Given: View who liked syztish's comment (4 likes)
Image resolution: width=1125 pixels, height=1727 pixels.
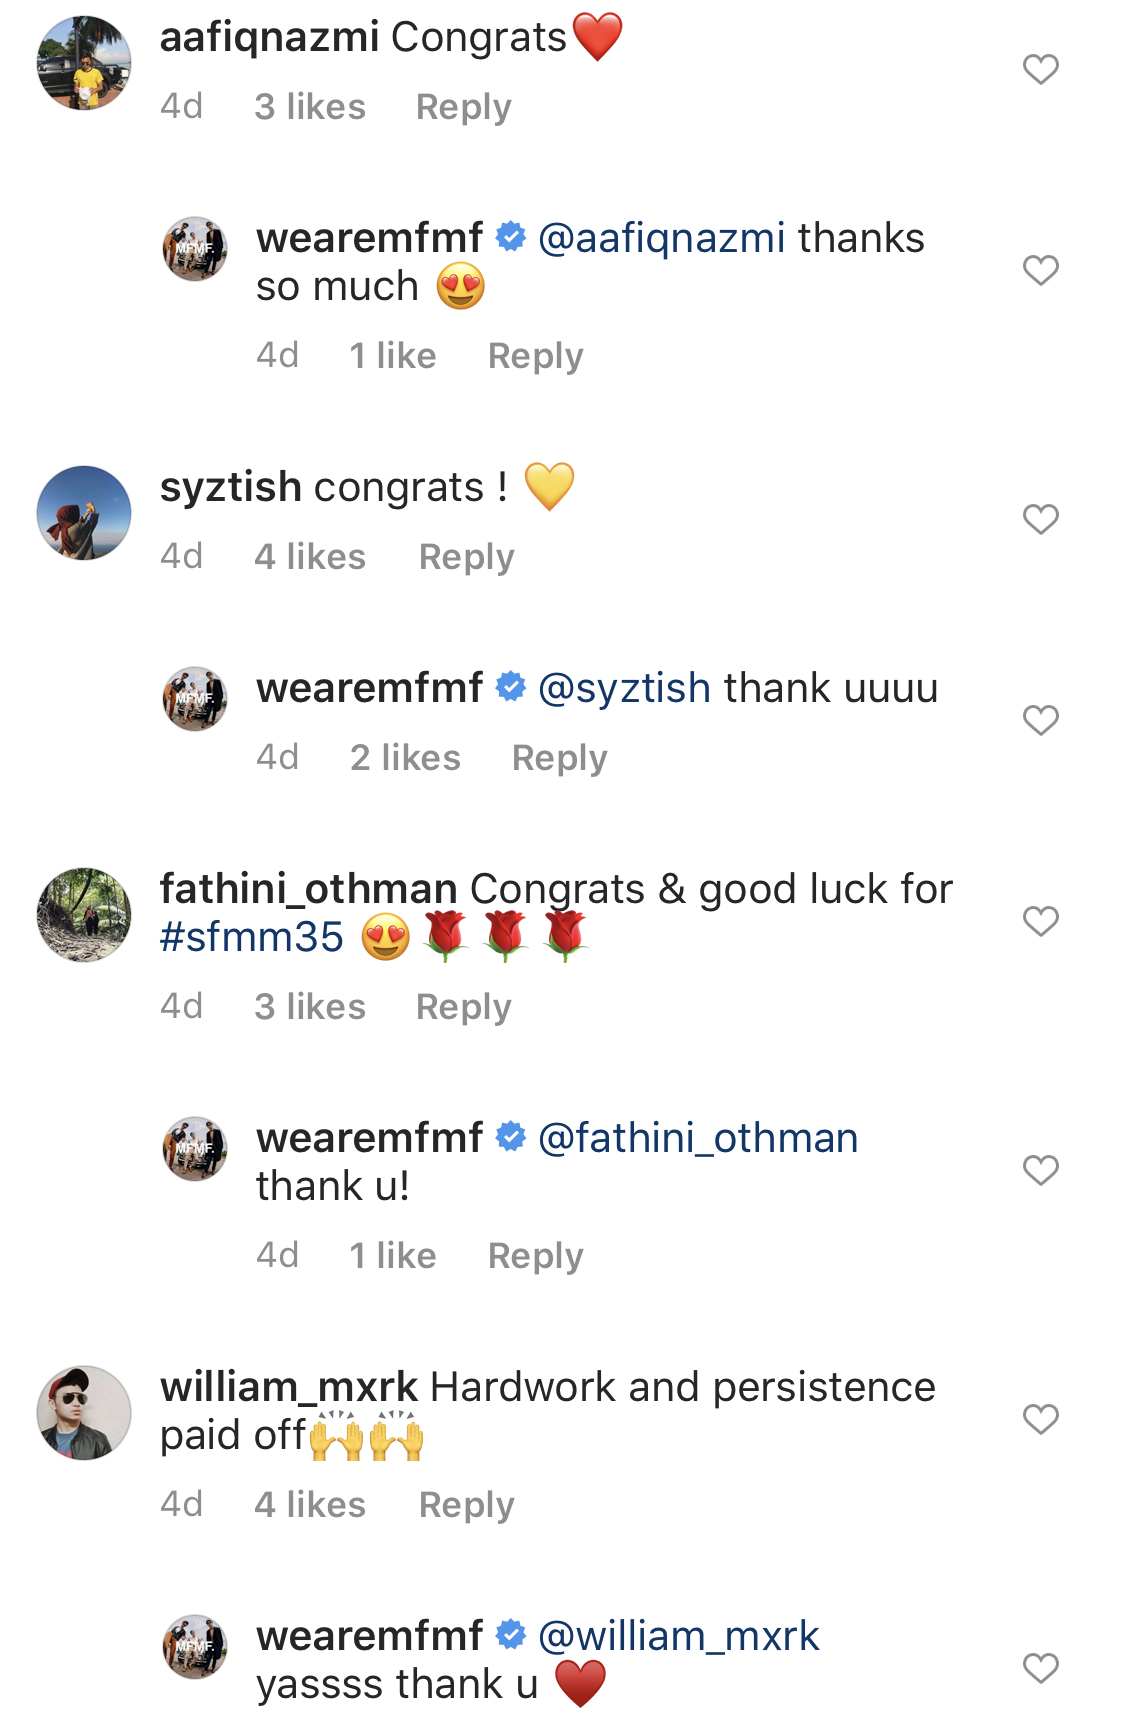Looking at the screenshot, I should click(310, 557).
